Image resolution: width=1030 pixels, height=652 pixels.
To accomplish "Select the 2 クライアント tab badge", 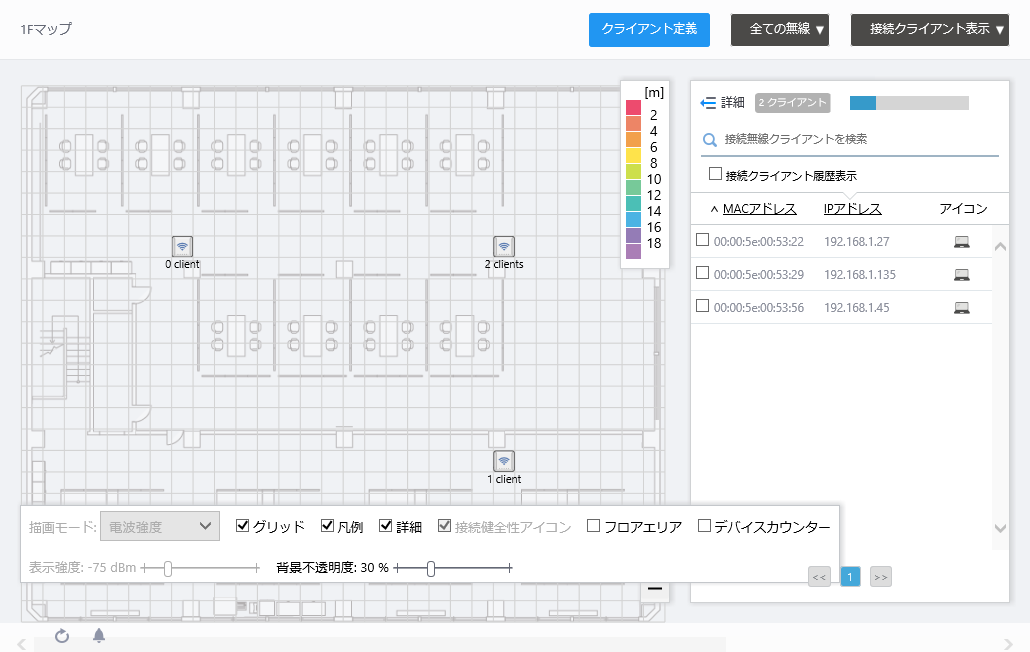I will click(795, 103).
